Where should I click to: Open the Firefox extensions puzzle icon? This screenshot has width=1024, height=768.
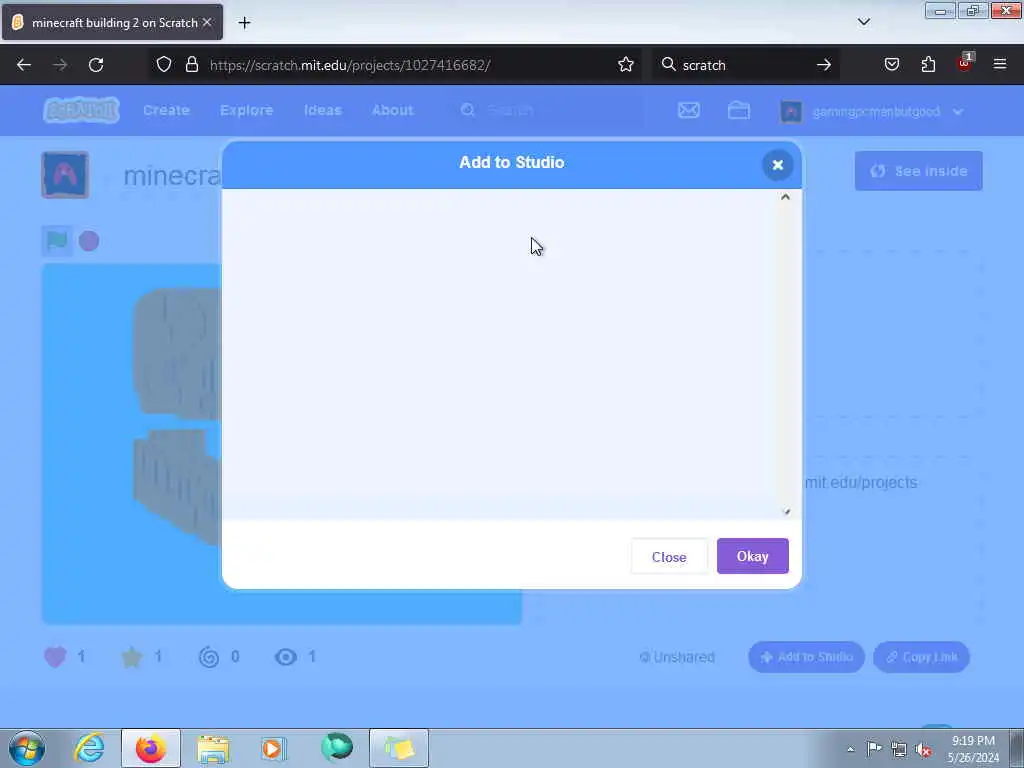click(x=928, y=64)
